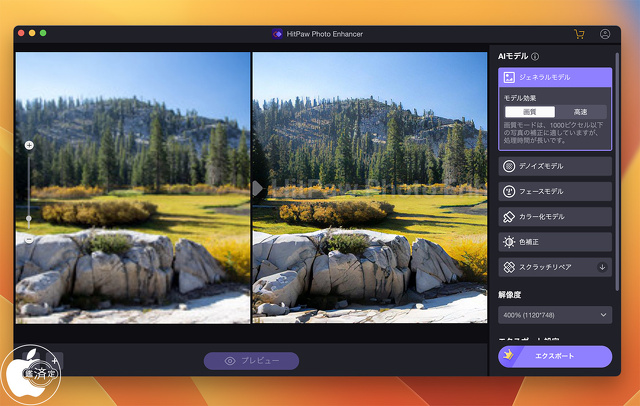Open the 解像度 400% dropdown
The height and width of the screenshot is (406, 640).
[555, 315]
